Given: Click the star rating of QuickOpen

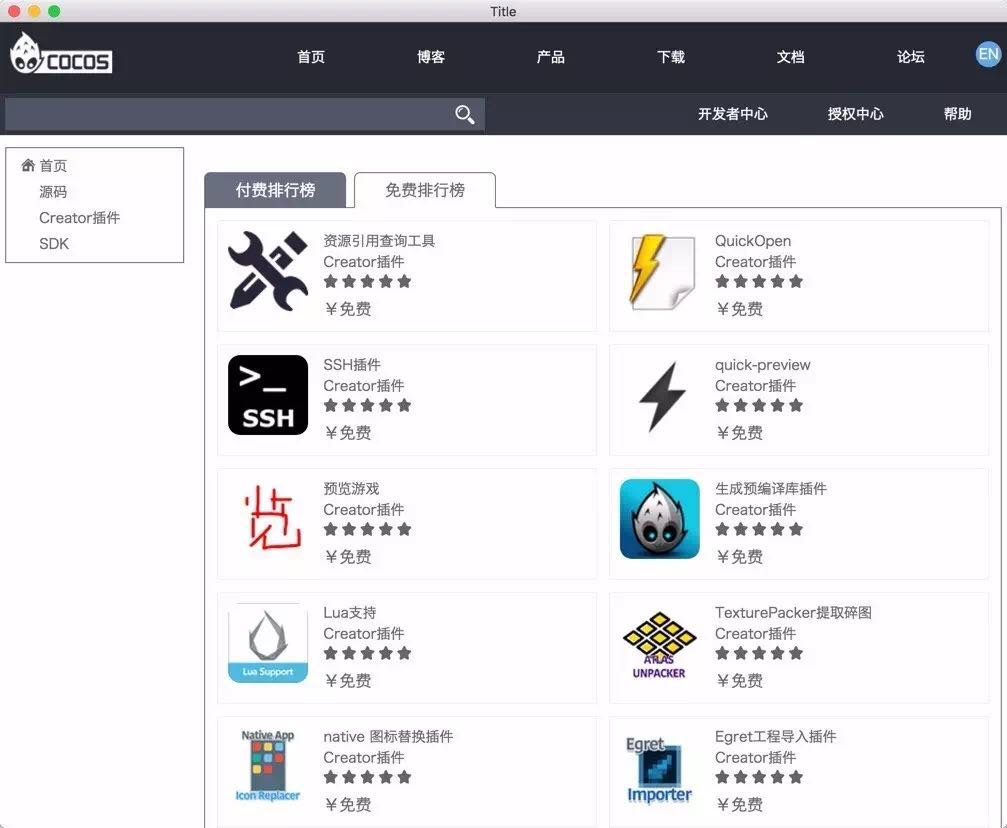Looking at the screenshot, I should tap(759, 281).
